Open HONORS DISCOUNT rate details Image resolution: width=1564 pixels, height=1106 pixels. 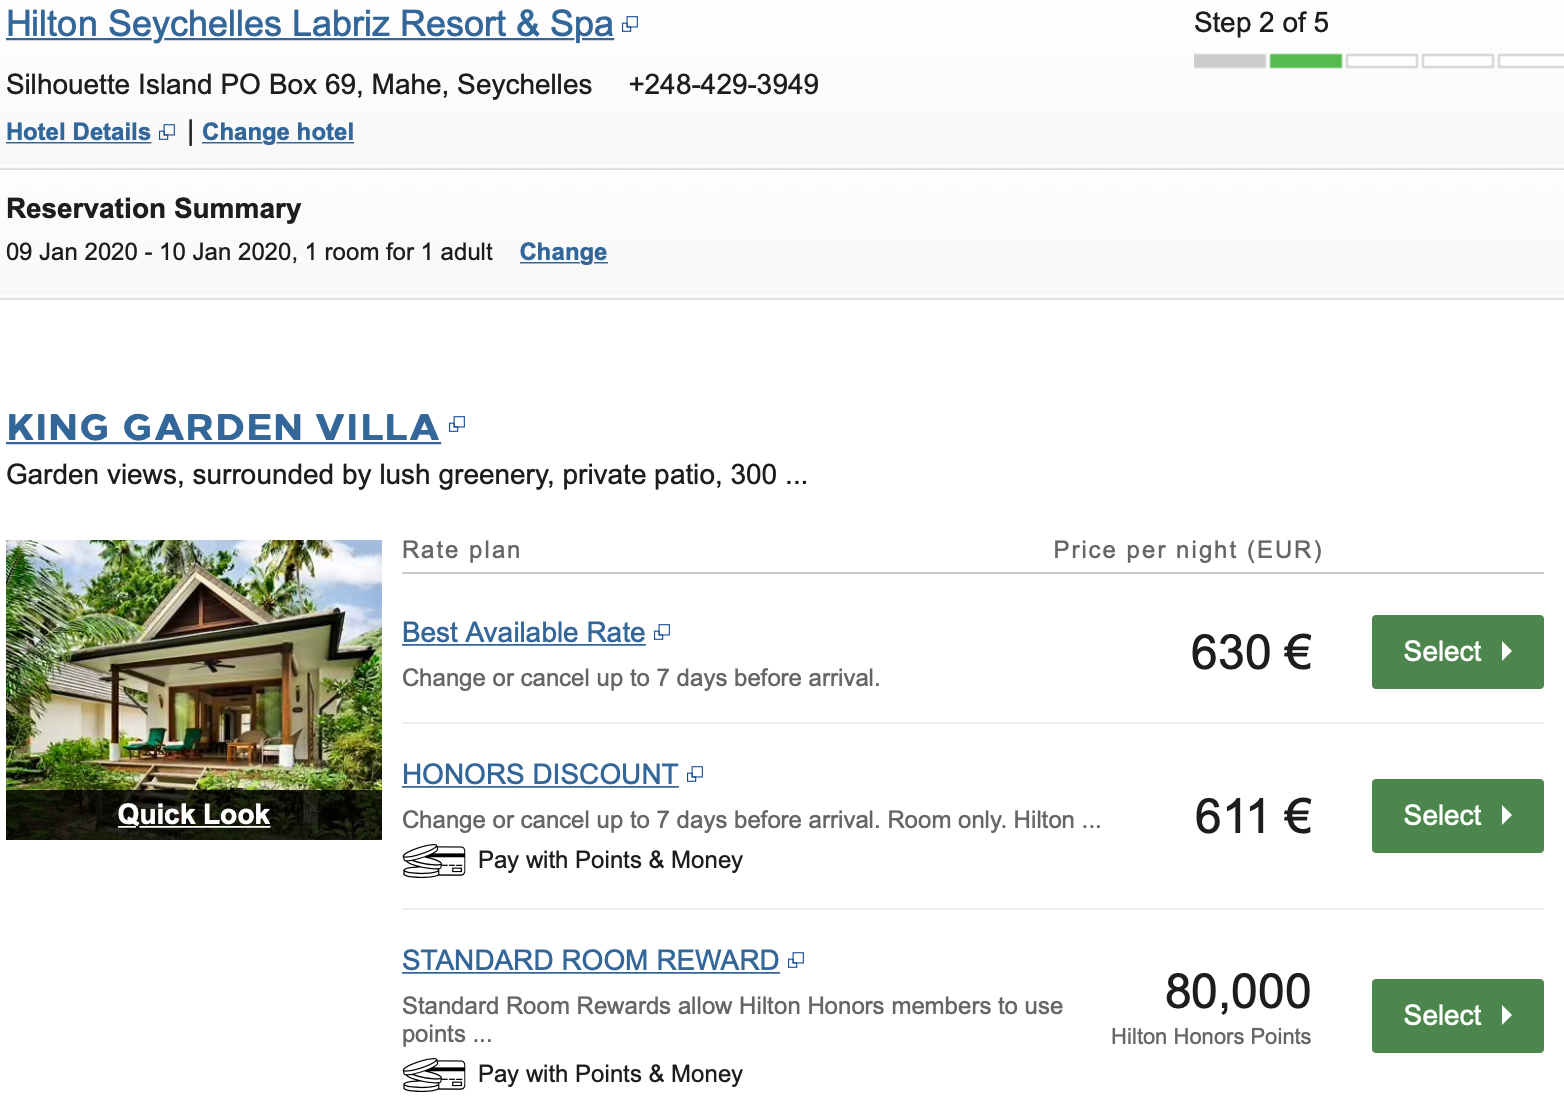click(540, 774)
